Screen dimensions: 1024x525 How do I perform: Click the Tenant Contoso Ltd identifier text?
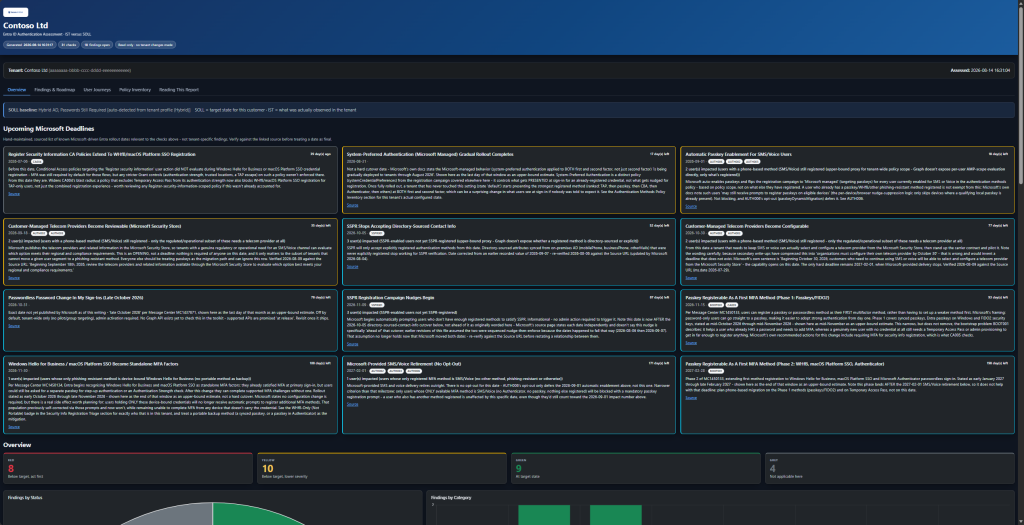70,70
